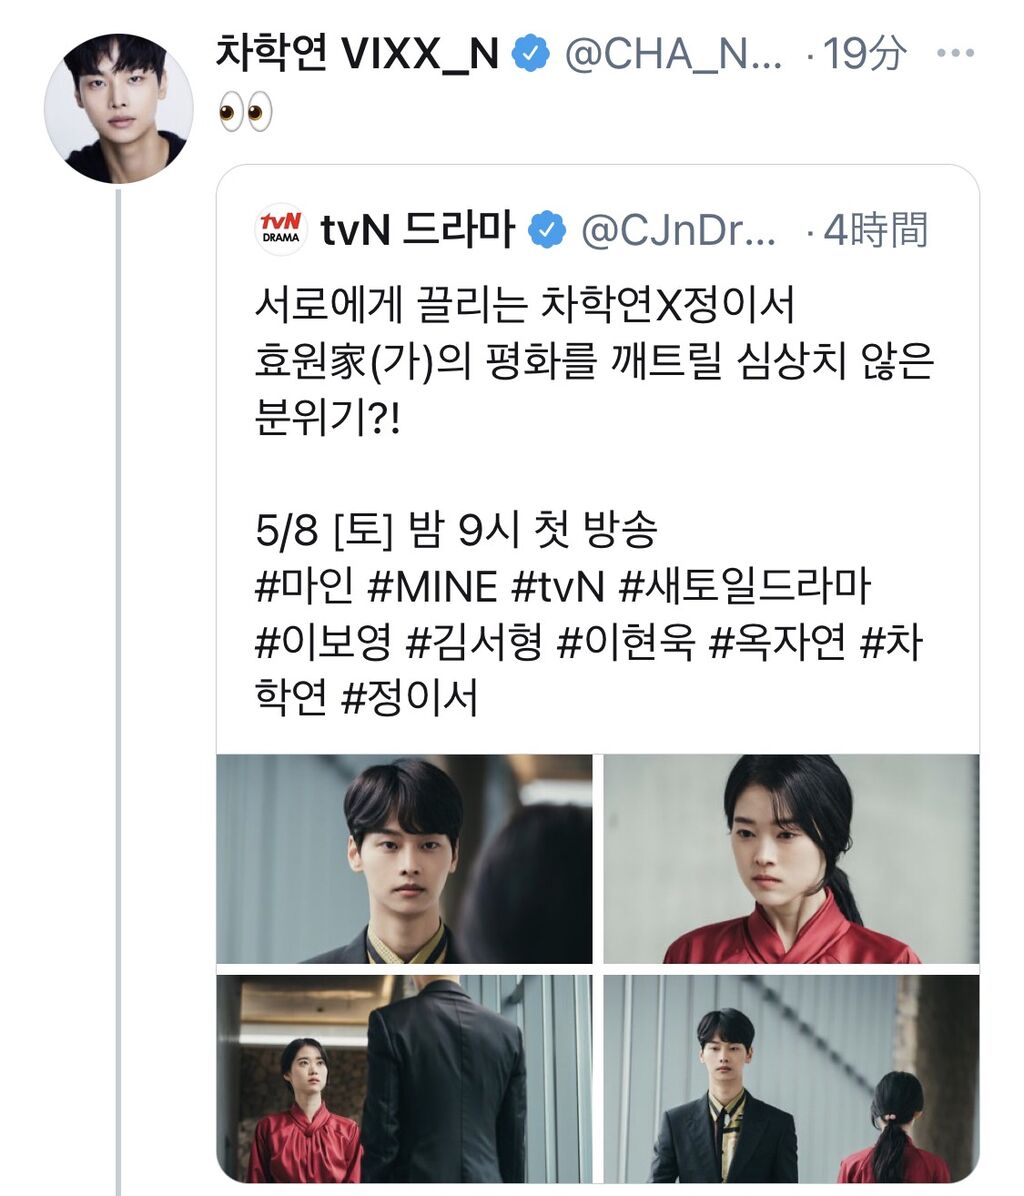Click verified badge next to 차학연 VIXX_N

click(531, 54)
